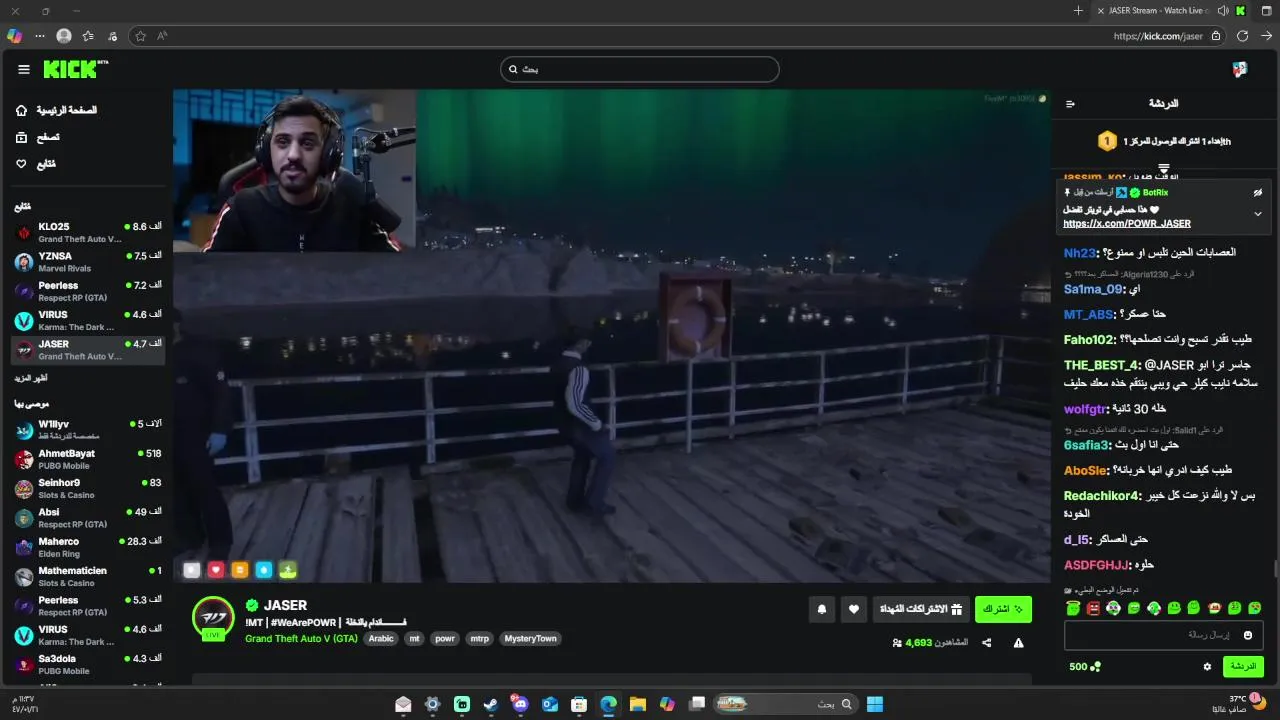This screenshot has height=720, width=1280.
Task: Click the Sa1ma_09 username in chat
Action: point(1093,289)
